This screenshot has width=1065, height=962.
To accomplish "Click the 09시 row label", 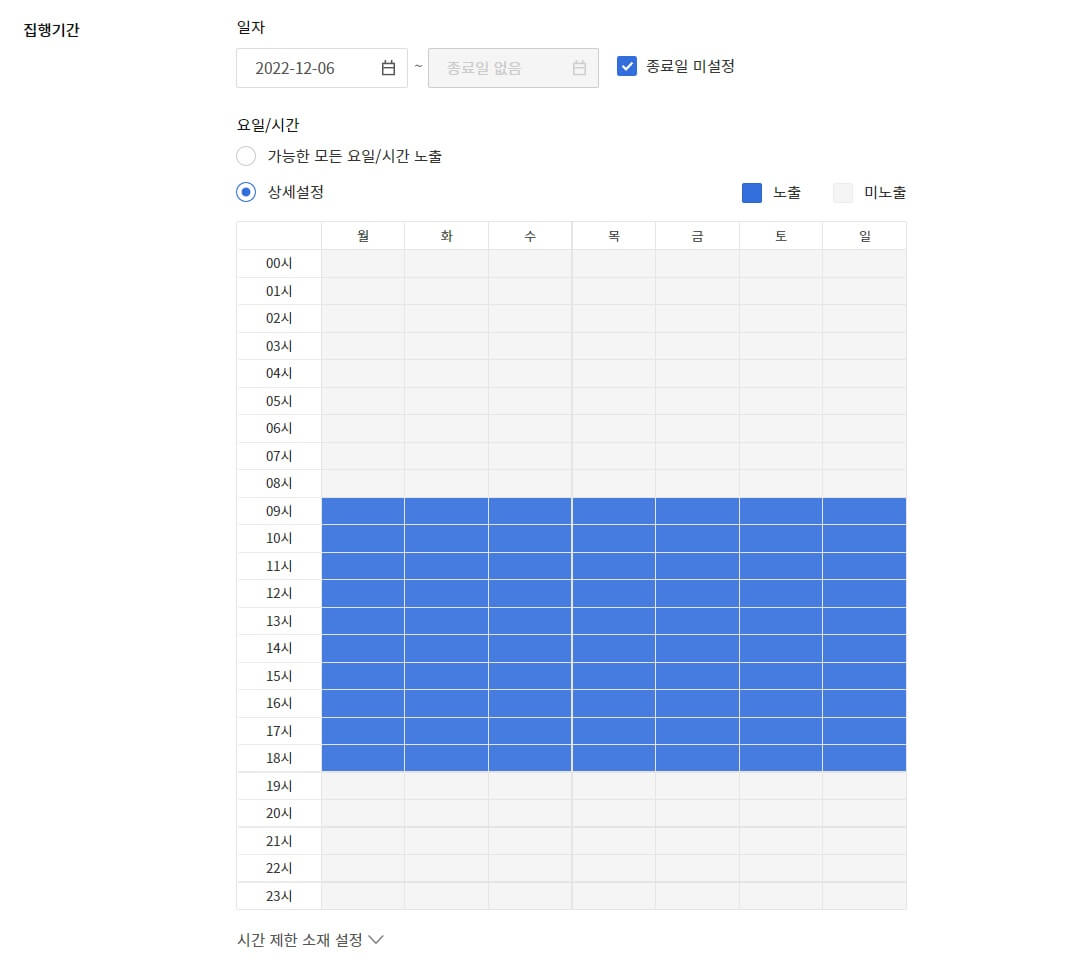I will (278, 511).
